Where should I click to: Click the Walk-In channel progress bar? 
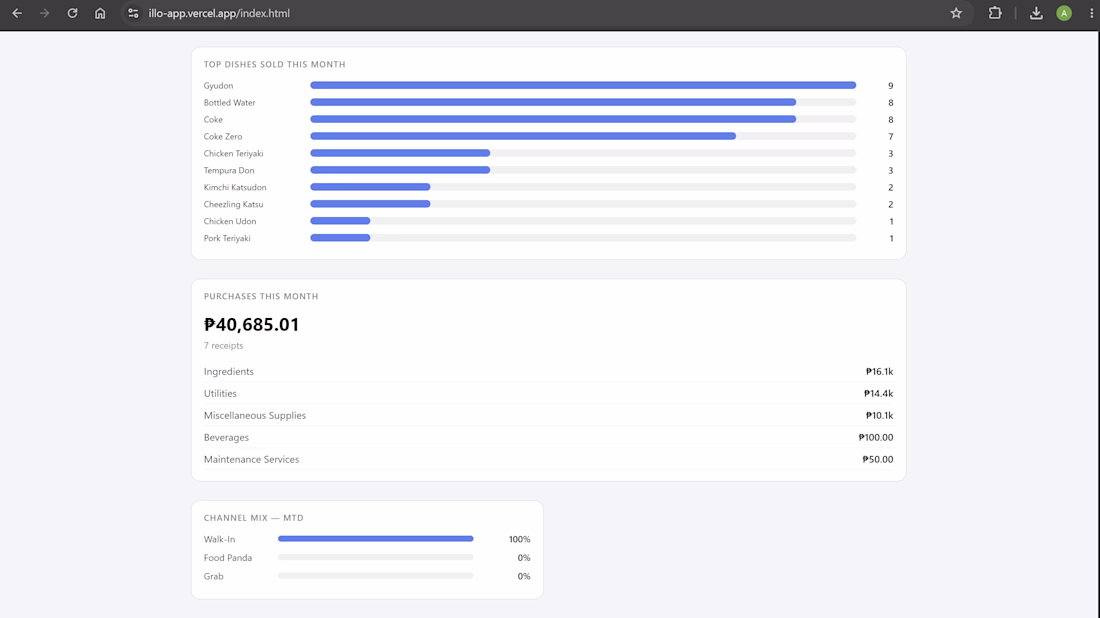375,539
